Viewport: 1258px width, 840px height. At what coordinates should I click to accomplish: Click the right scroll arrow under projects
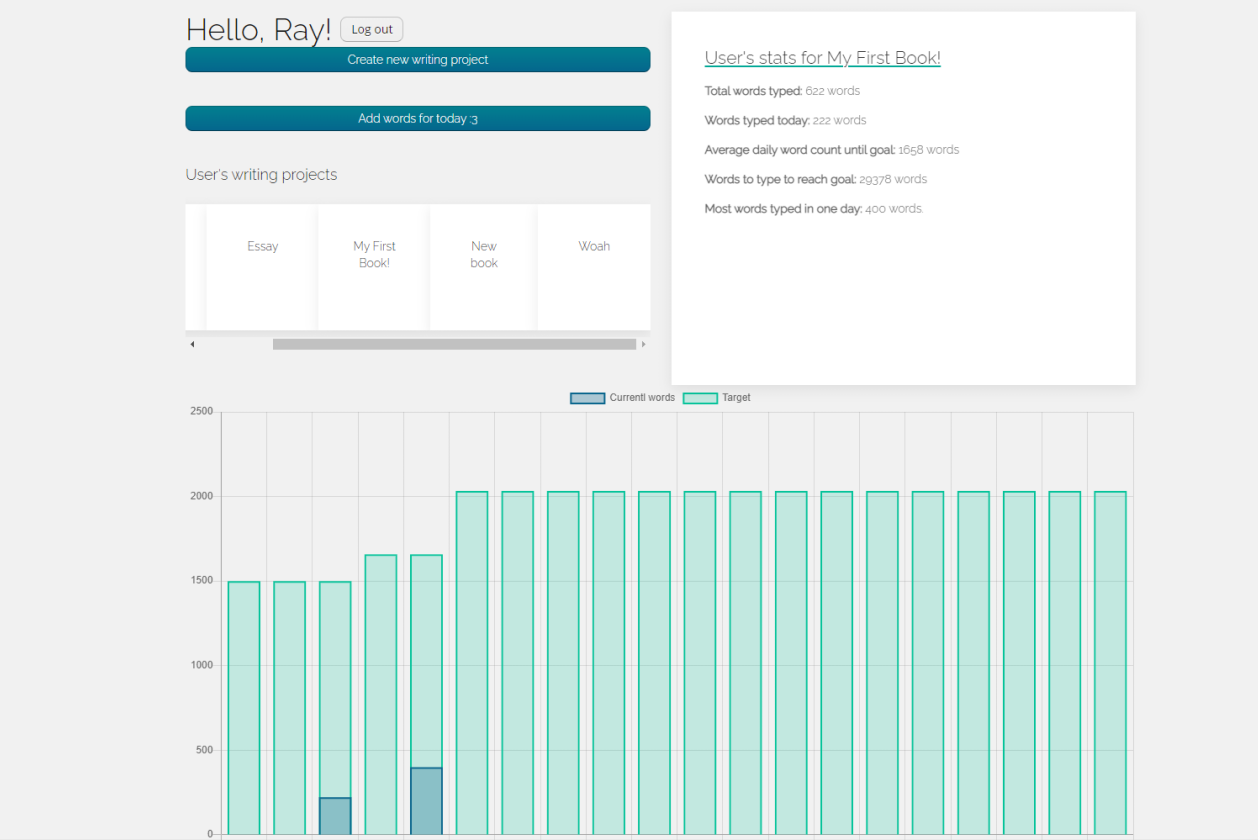click(643, 344)
